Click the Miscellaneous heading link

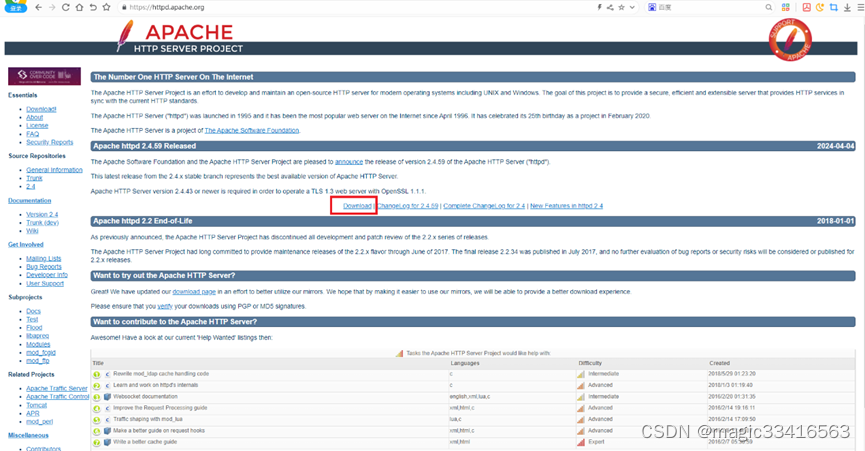(x=28, y=436)
